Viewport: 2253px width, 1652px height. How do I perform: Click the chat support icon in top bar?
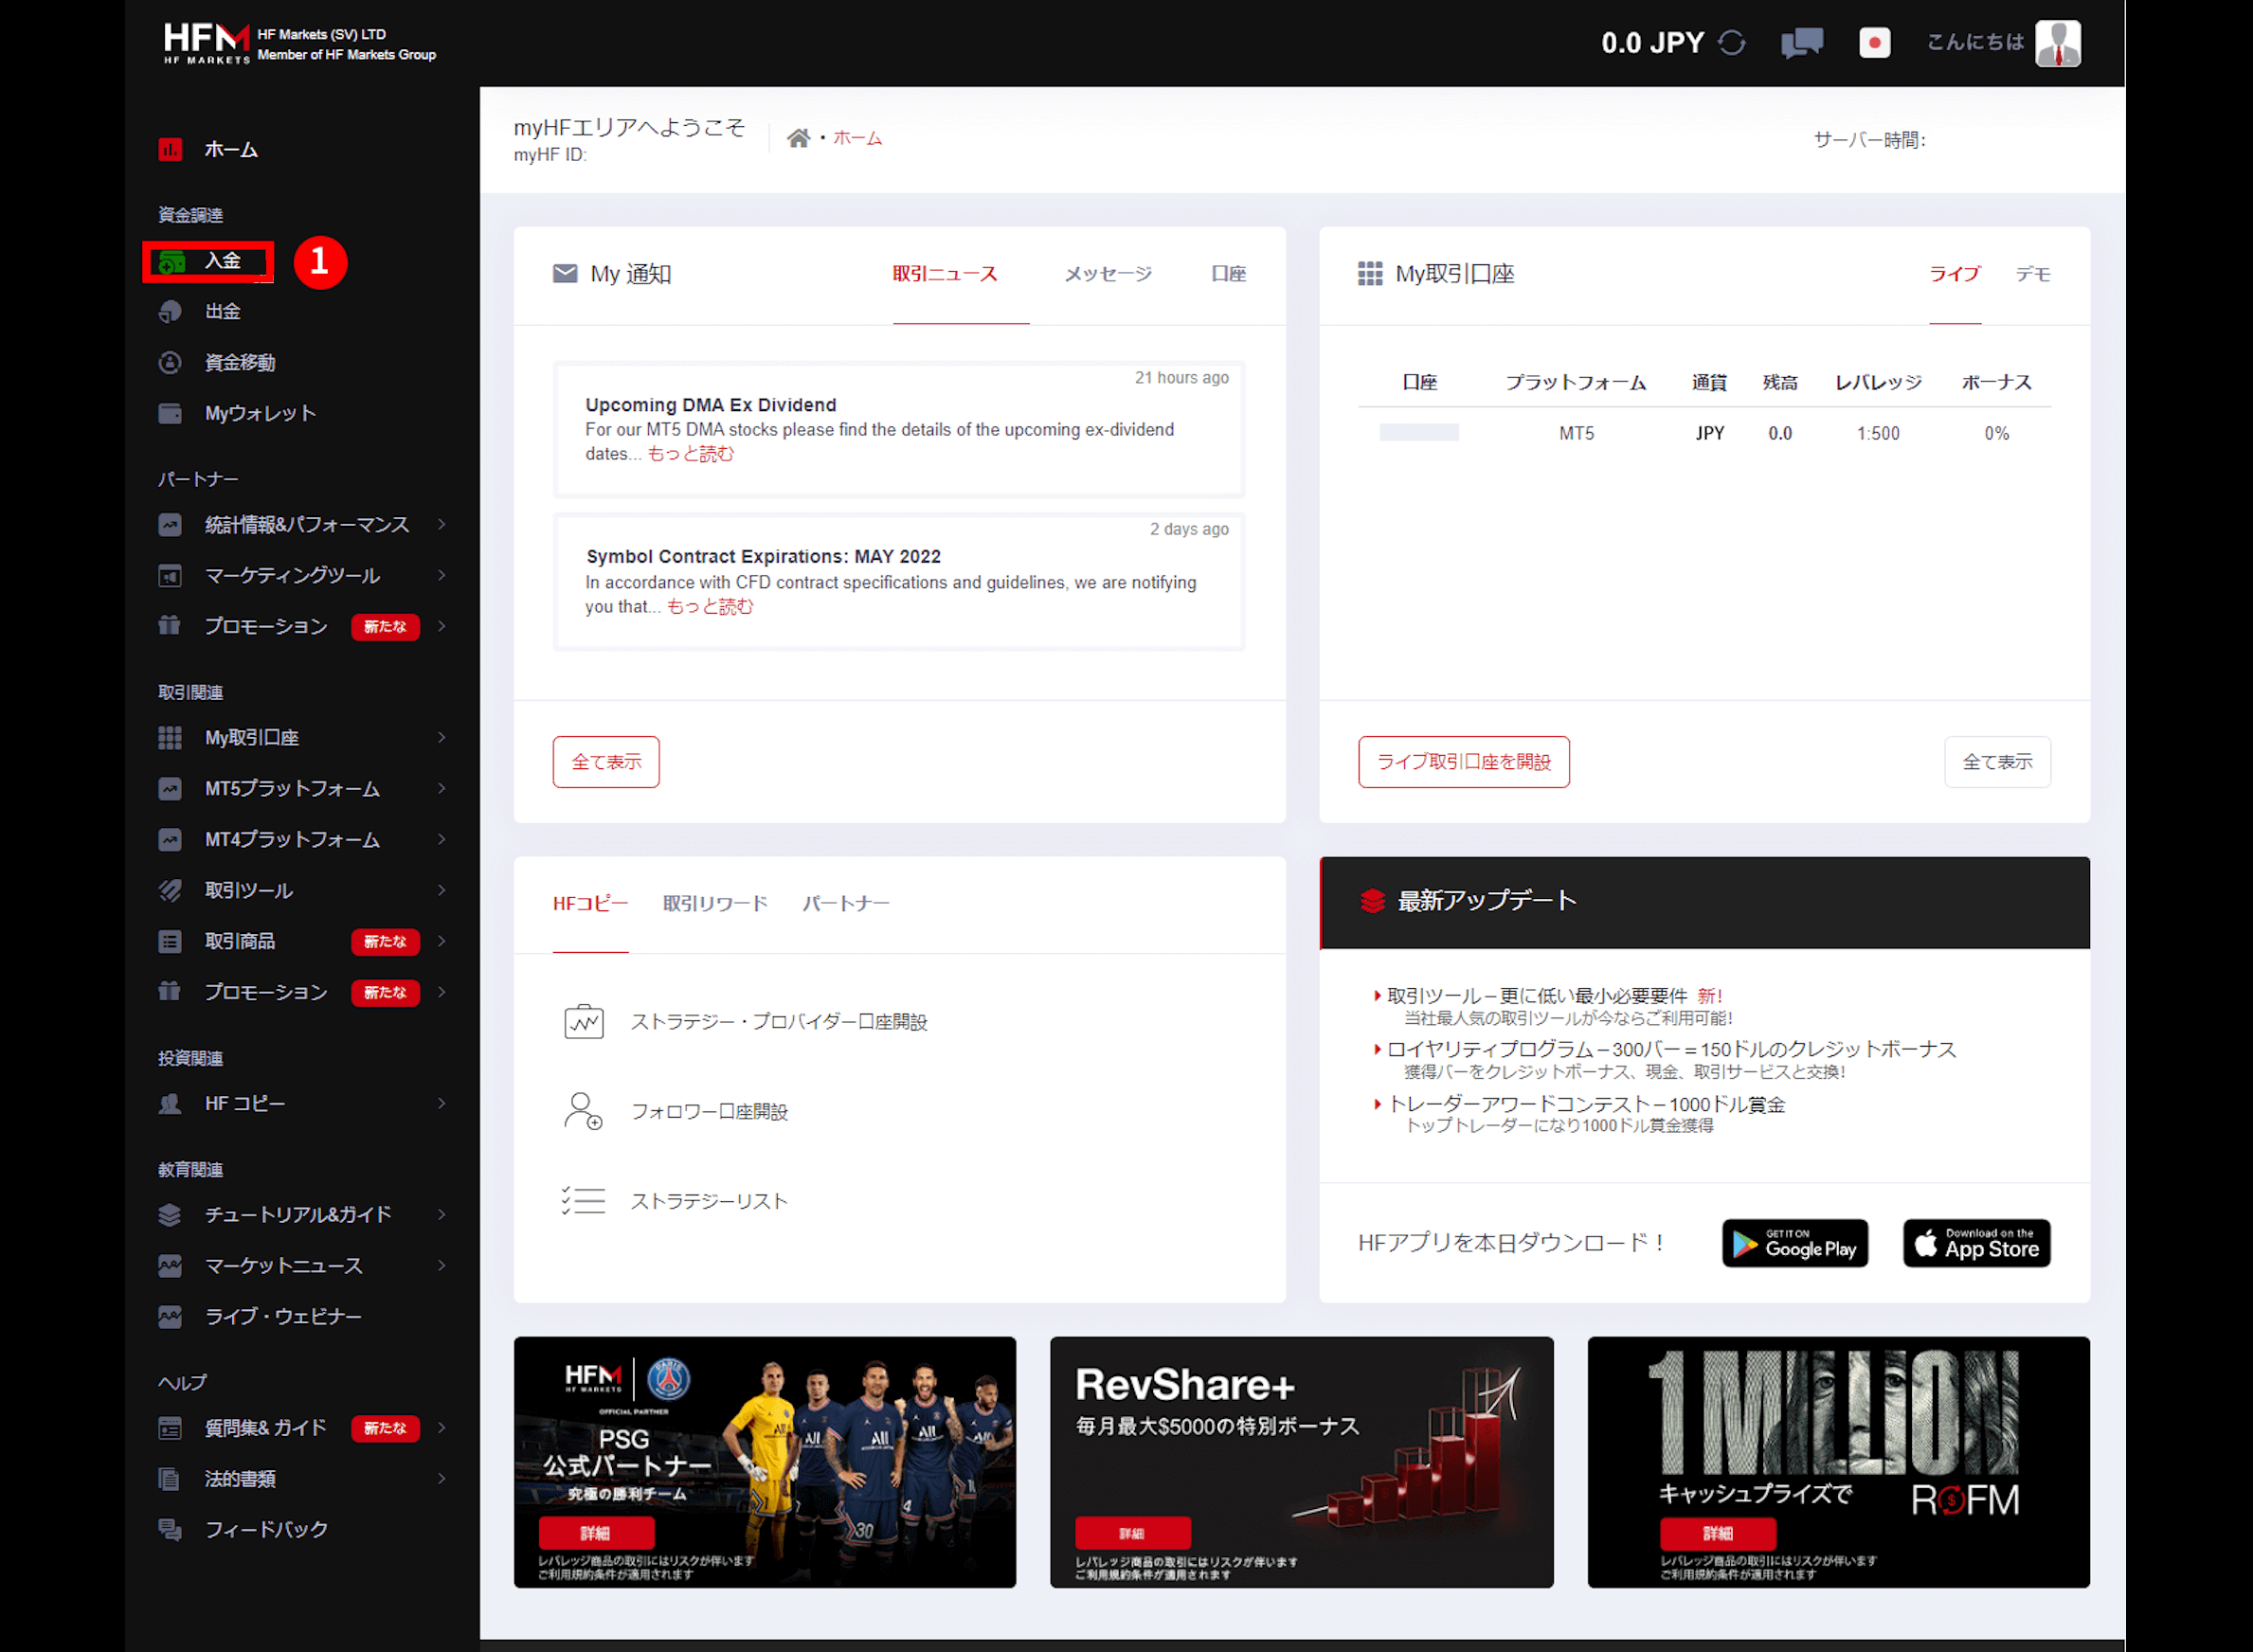coord(1801,42)
